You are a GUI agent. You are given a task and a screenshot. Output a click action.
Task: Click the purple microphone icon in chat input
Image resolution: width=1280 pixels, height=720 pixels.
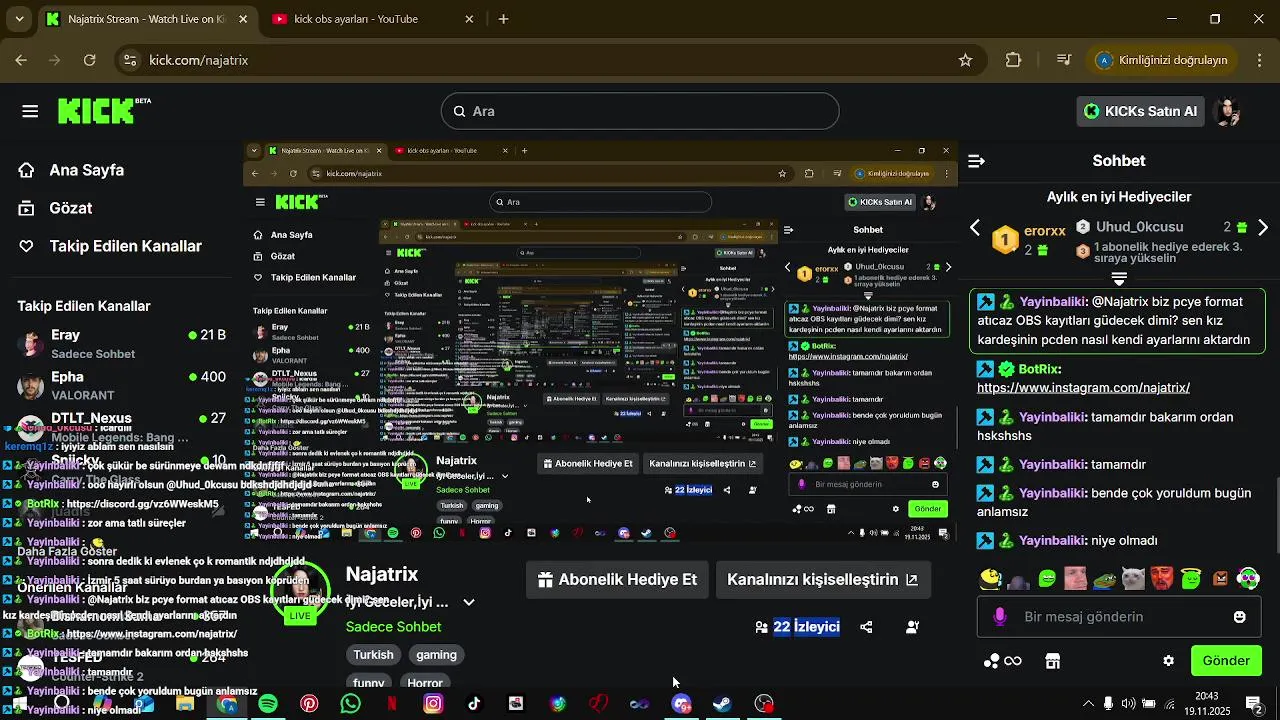tap(999, 617)
